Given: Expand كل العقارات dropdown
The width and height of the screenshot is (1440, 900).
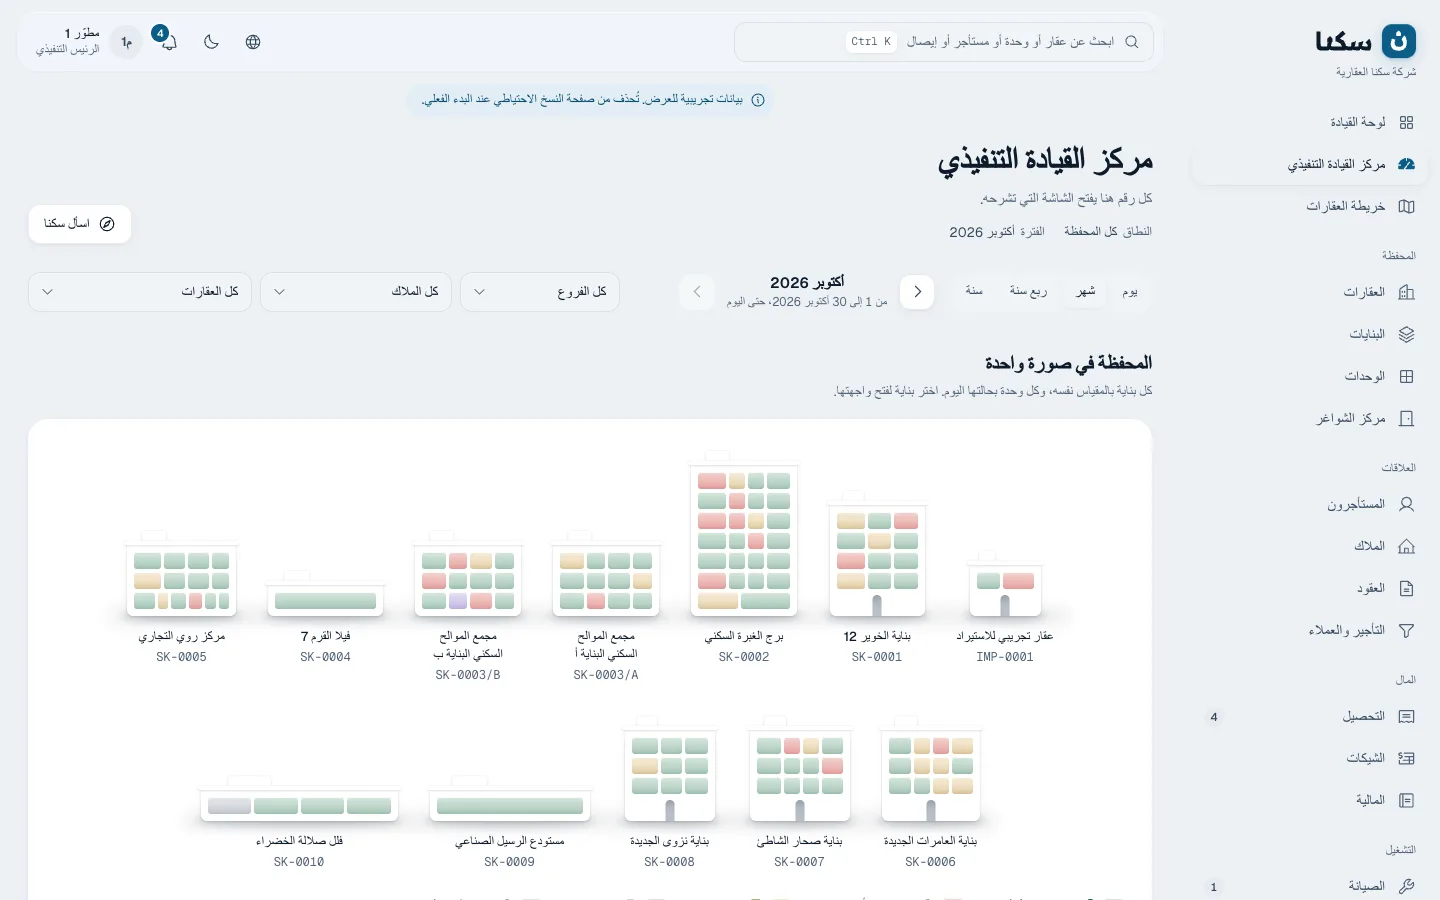Looking at the screenshot, I should tap(140, 292).
